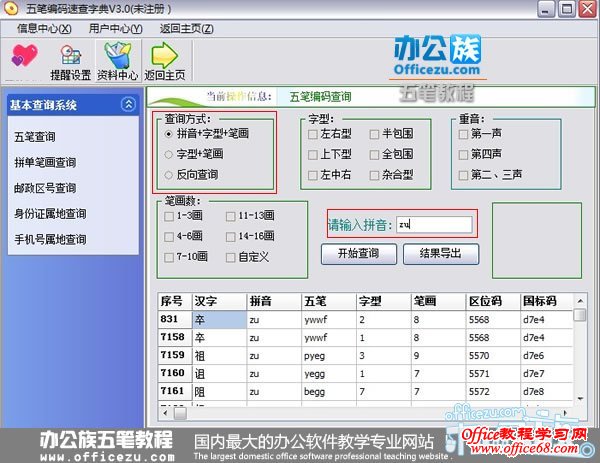Check 全包围 checkbox

(374, 155)
